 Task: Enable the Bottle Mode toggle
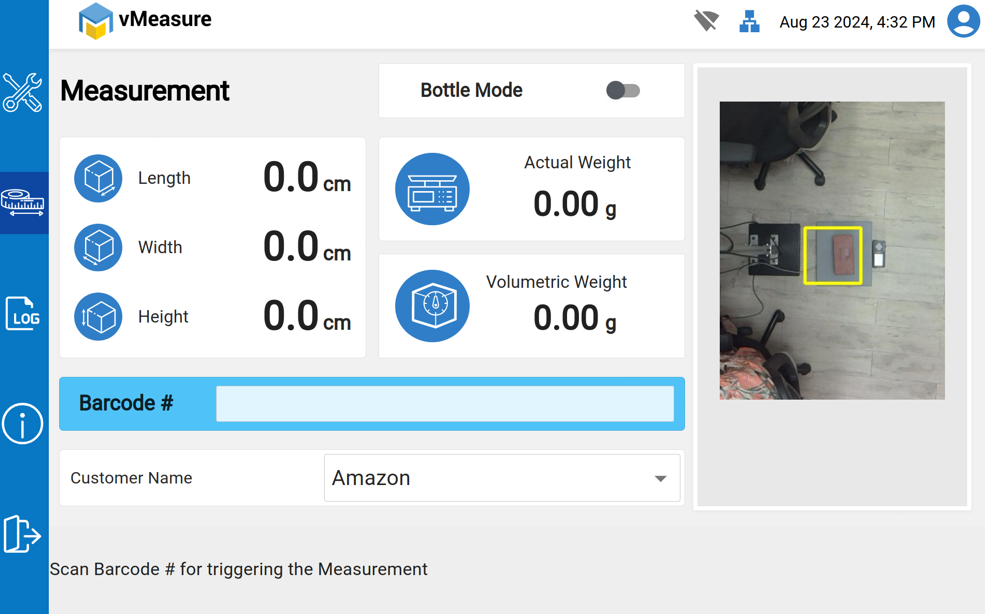(623, 91)
